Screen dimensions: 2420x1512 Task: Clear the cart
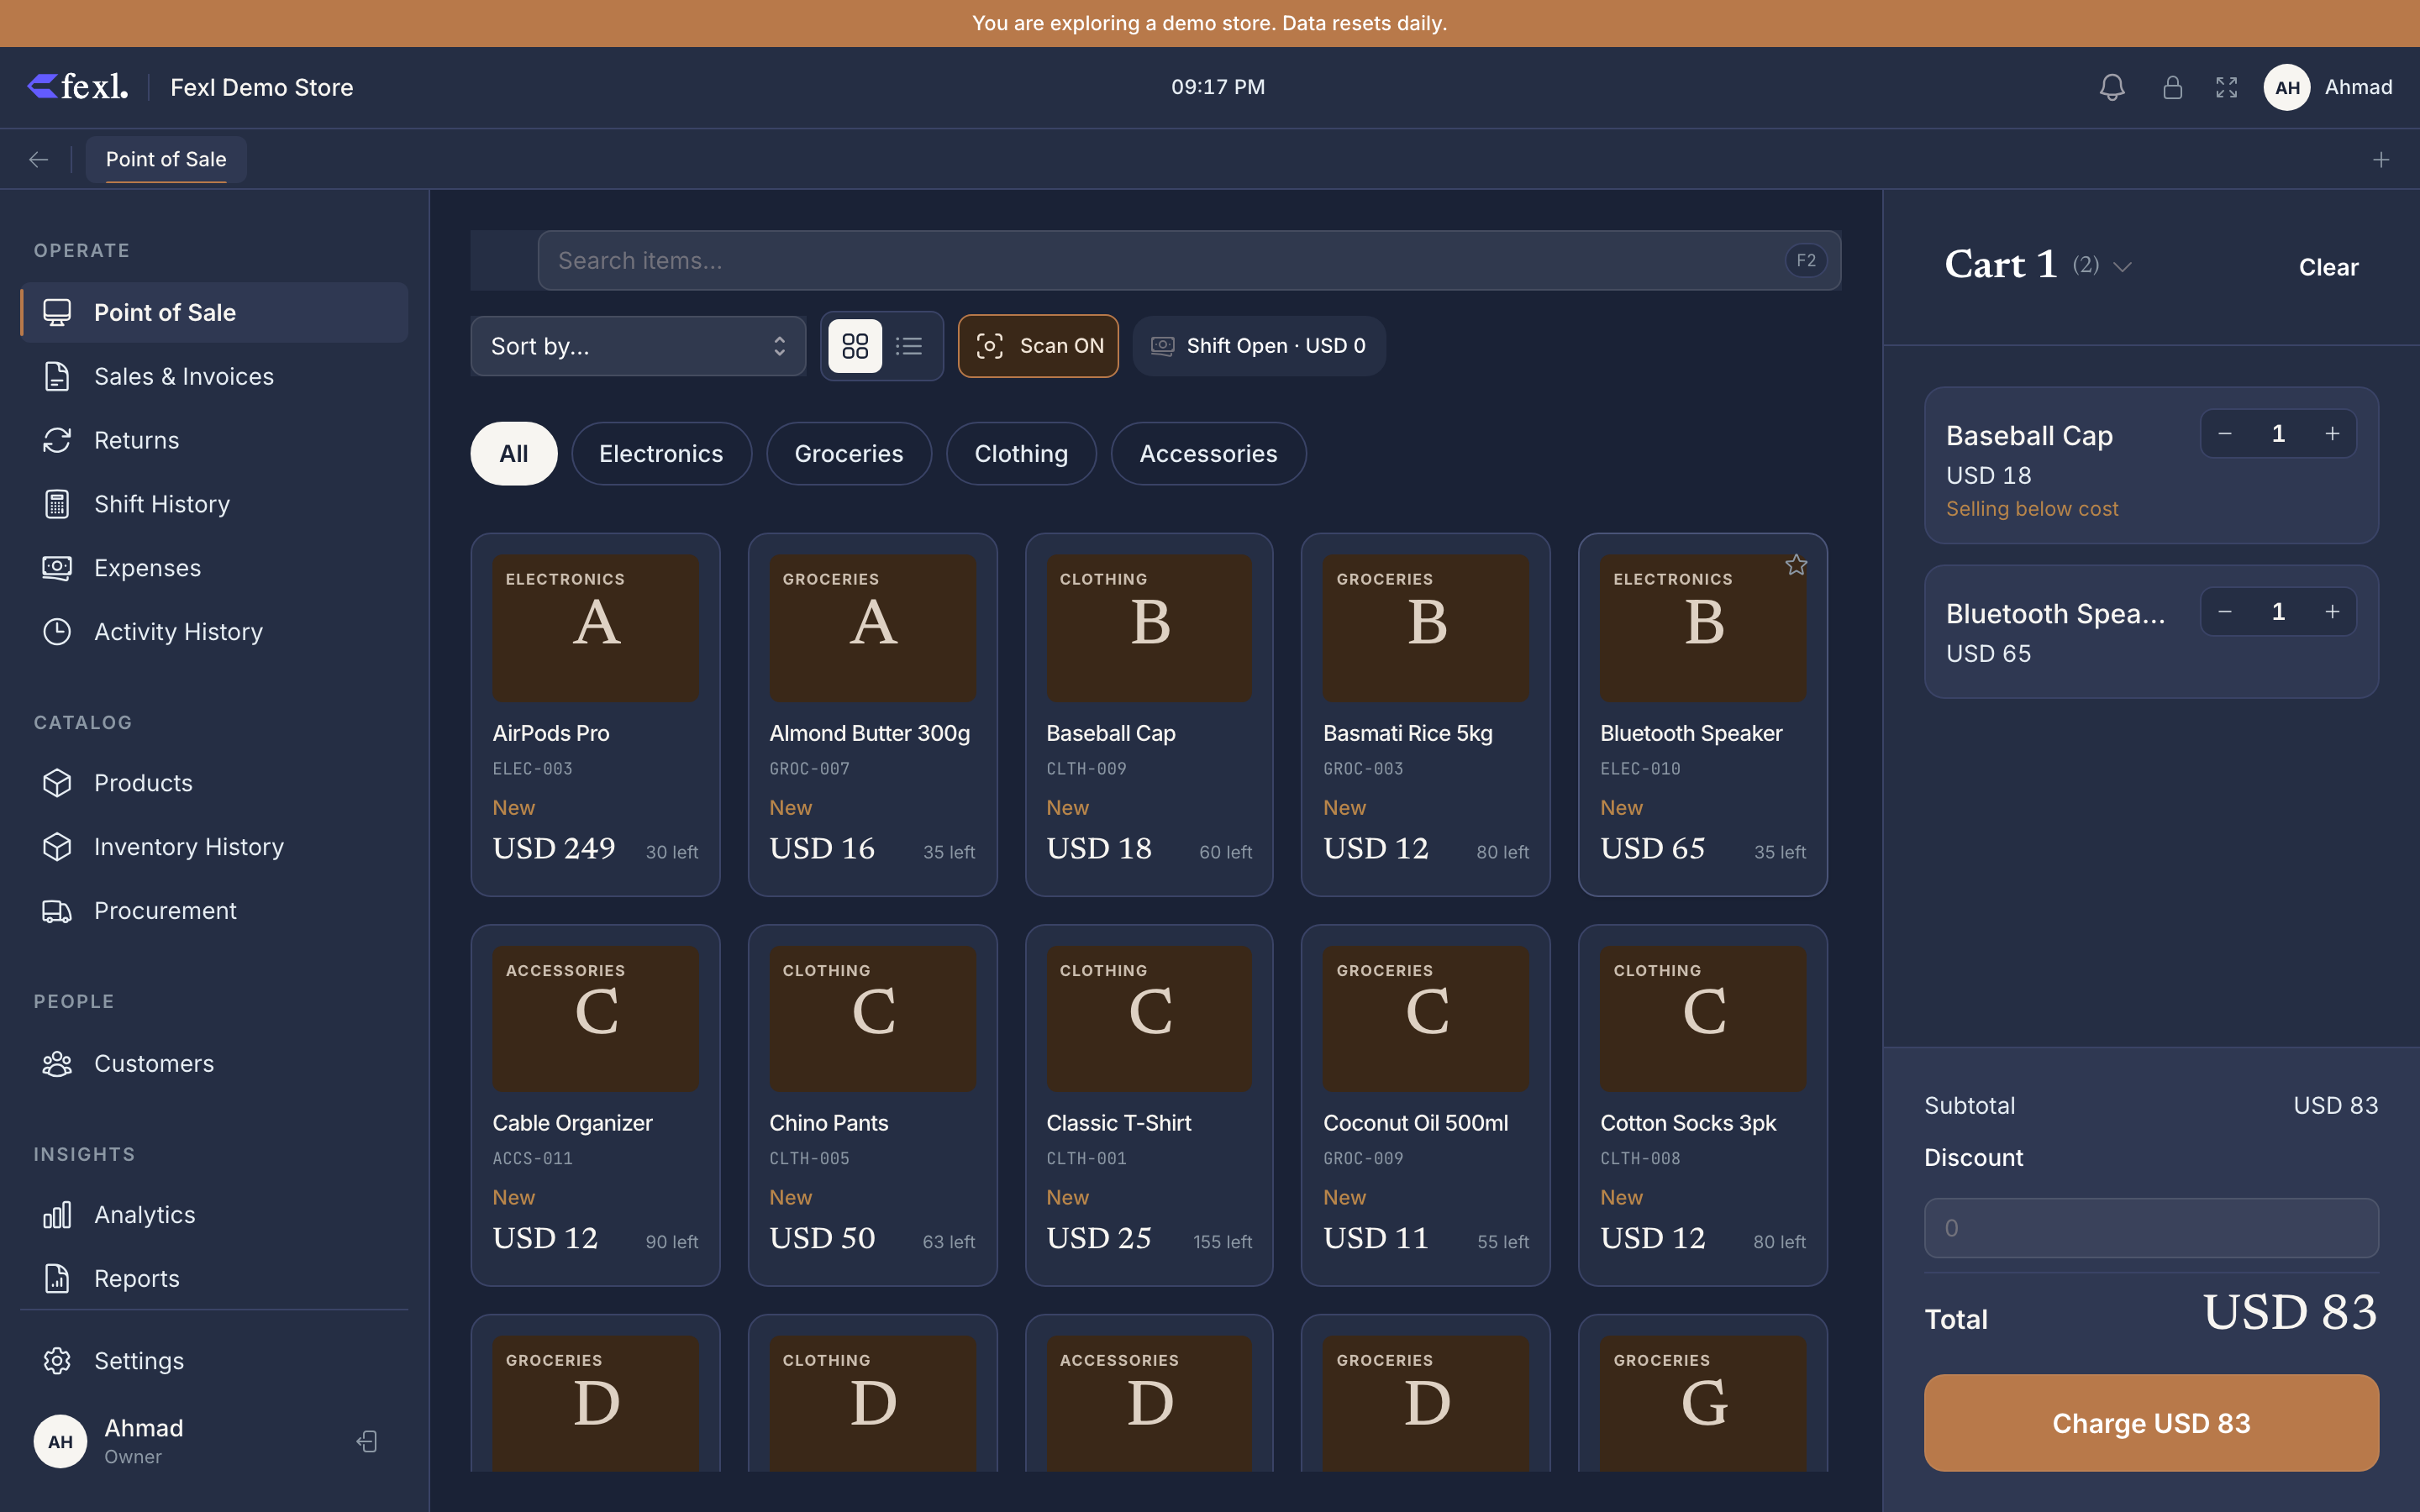coord(2328,267)
